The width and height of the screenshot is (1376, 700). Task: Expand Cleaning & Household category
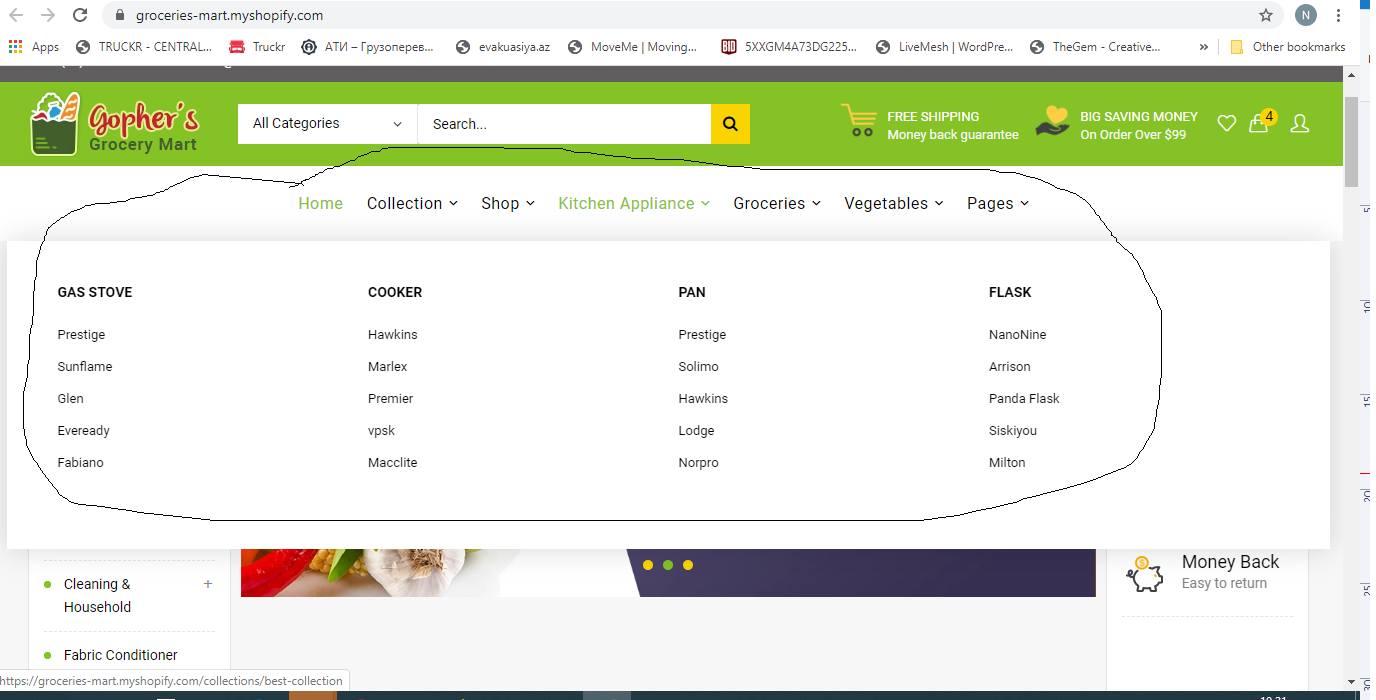(x=208, y=584)
